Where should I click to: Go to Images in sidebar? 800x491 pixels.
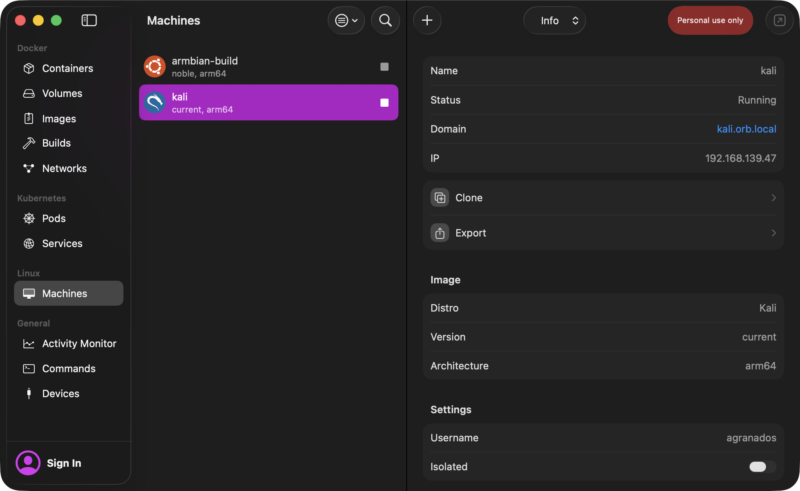(x=59, y=118)
